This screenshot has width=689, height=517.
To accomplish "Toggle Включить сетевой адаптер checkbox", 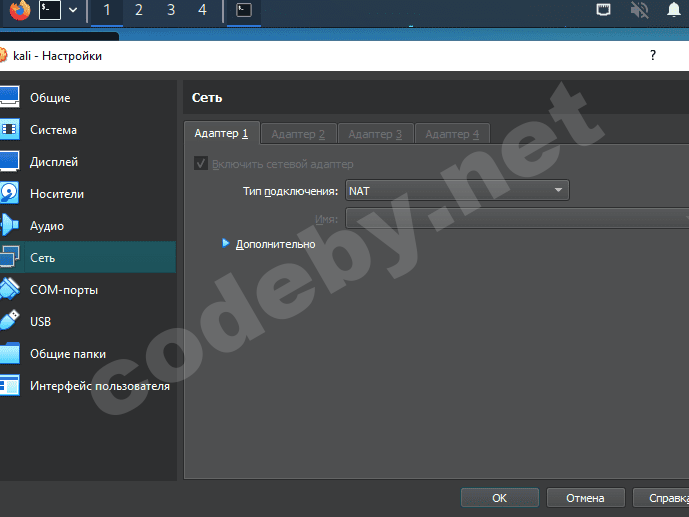I will coord(201,164).
